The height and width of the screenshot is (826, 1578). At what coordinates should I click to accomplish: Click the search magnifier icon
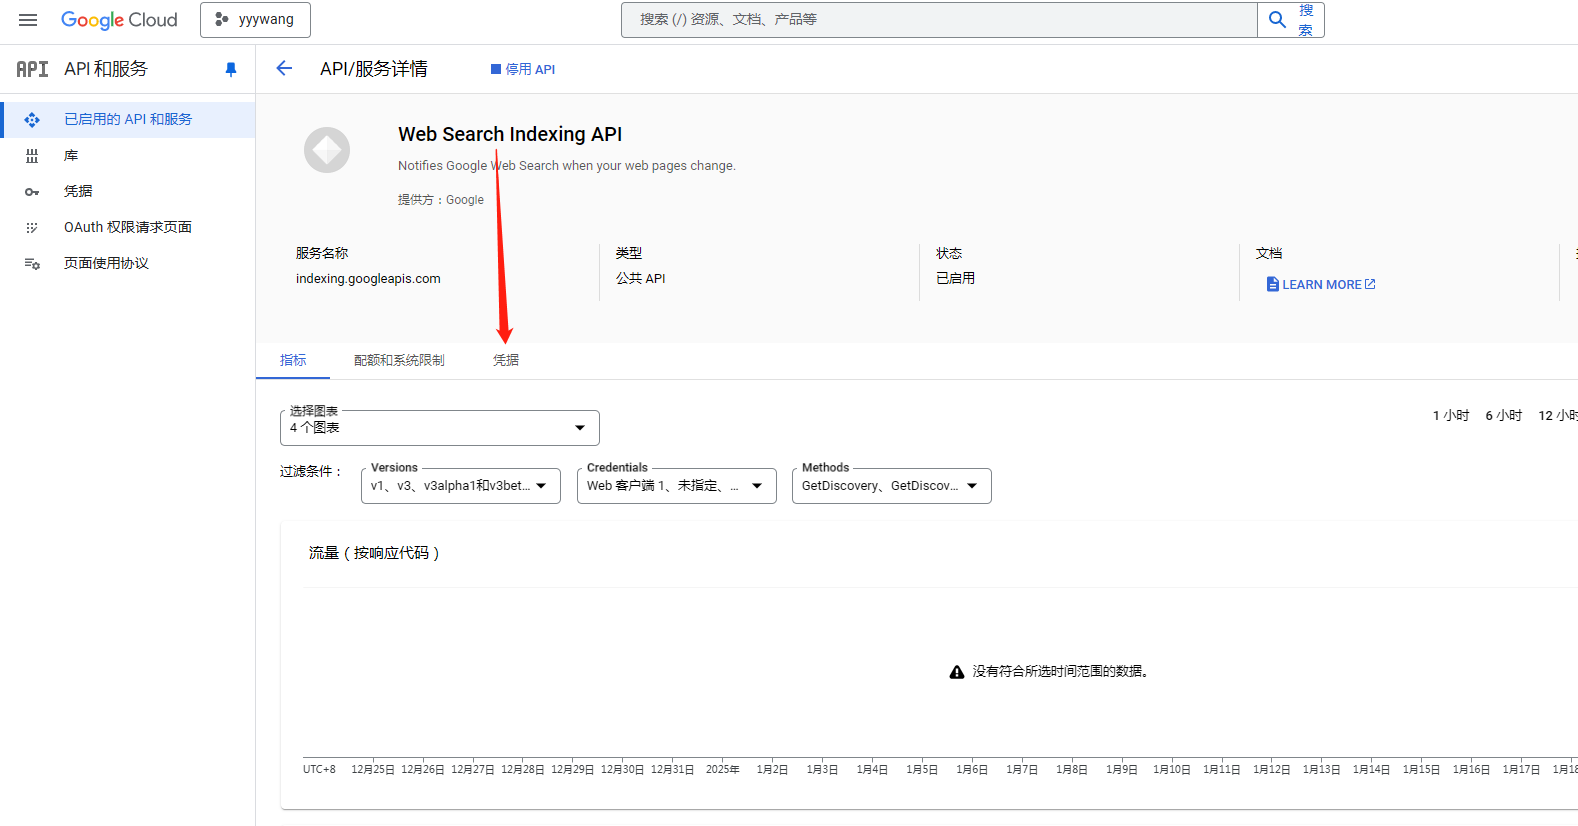1277,20
